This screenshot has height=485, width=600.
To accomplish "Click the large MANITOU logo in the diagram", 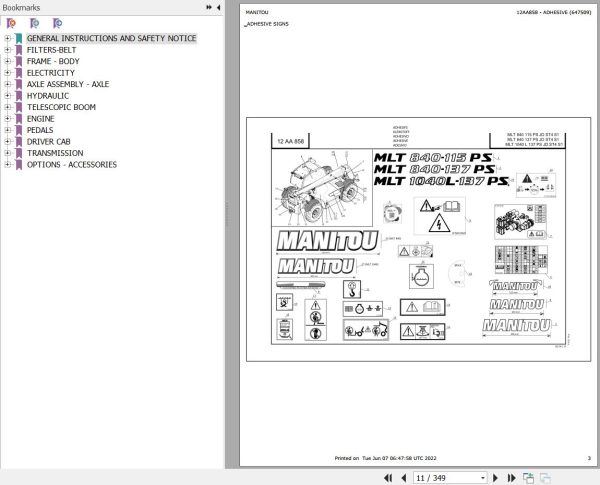I will 328,241.
